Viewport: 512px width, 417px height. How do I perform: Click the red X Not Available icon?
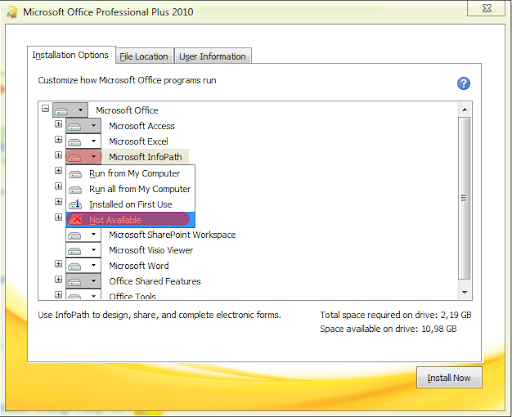click(76, 219)
